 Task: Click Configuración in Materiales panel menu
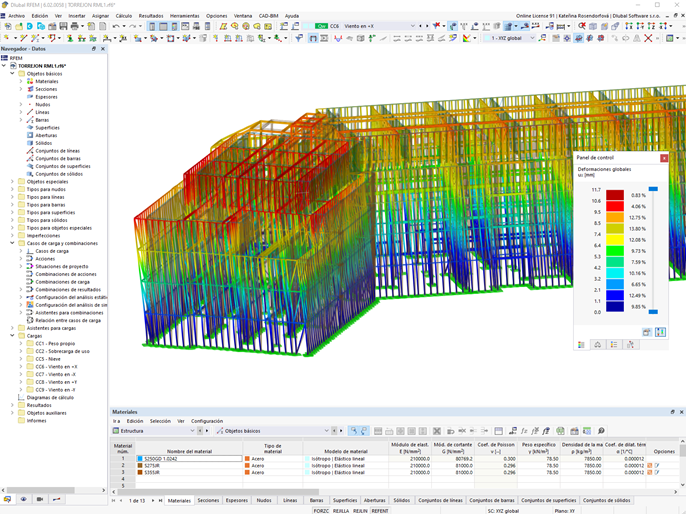[207, 421]
